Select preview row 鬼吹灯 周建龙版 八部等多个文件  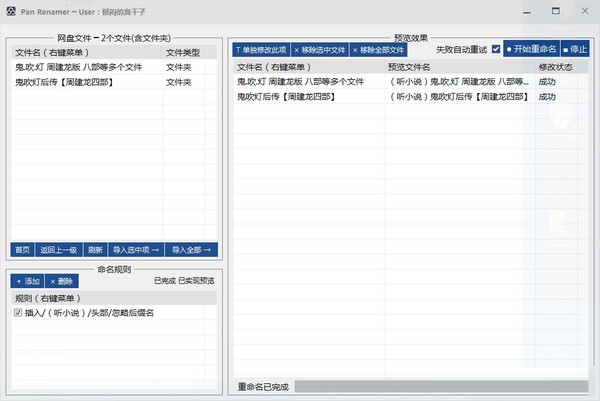click(x=300, y=82)
